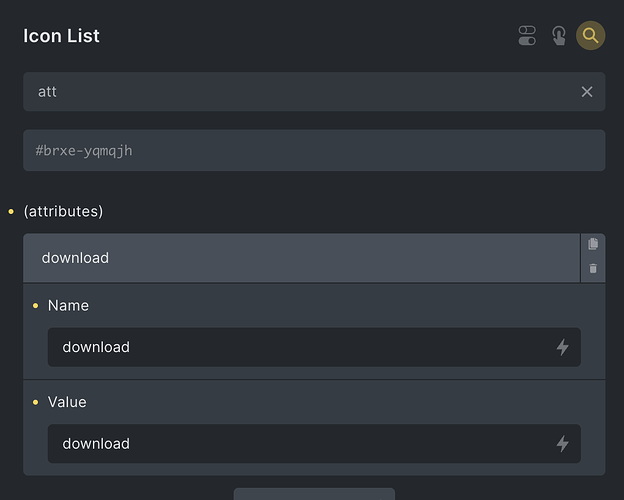Click the (attributes) group label
Screen dimensions: 624x500
click(63, 211)
